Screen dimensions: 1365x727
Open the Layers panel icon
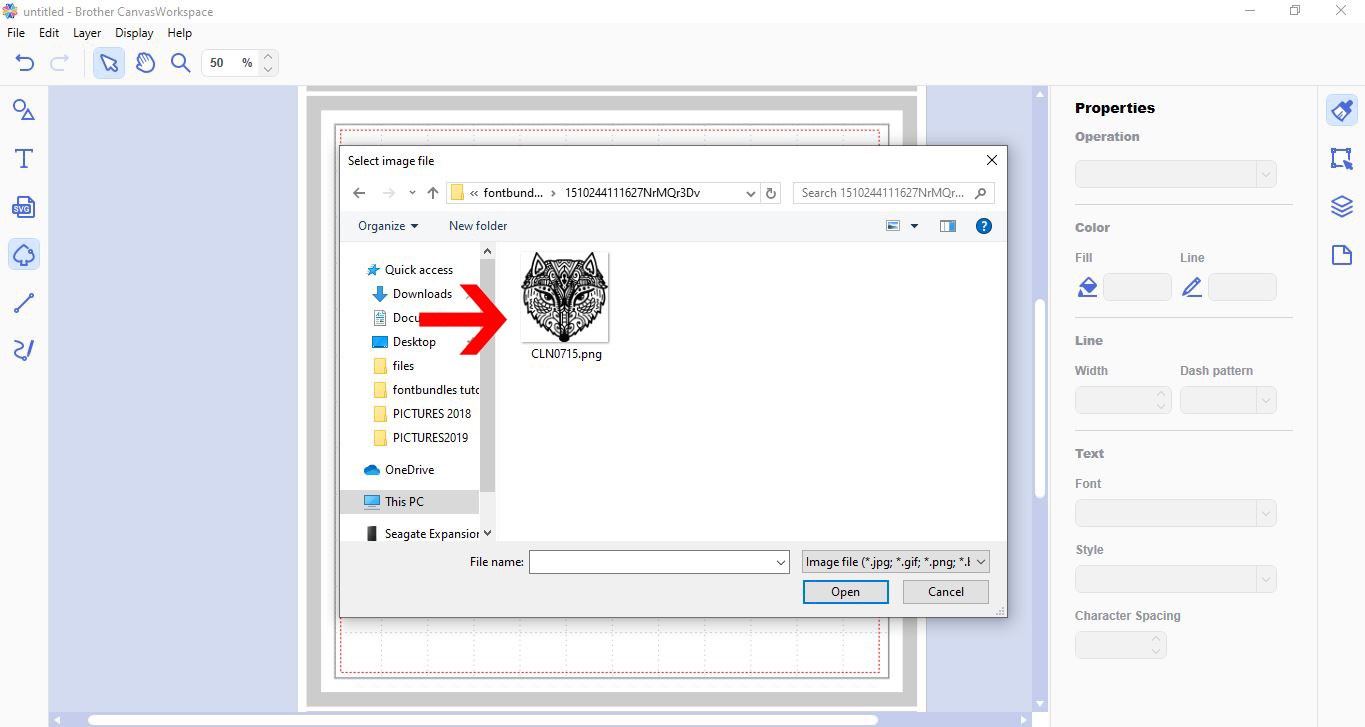coord(1341,207)
